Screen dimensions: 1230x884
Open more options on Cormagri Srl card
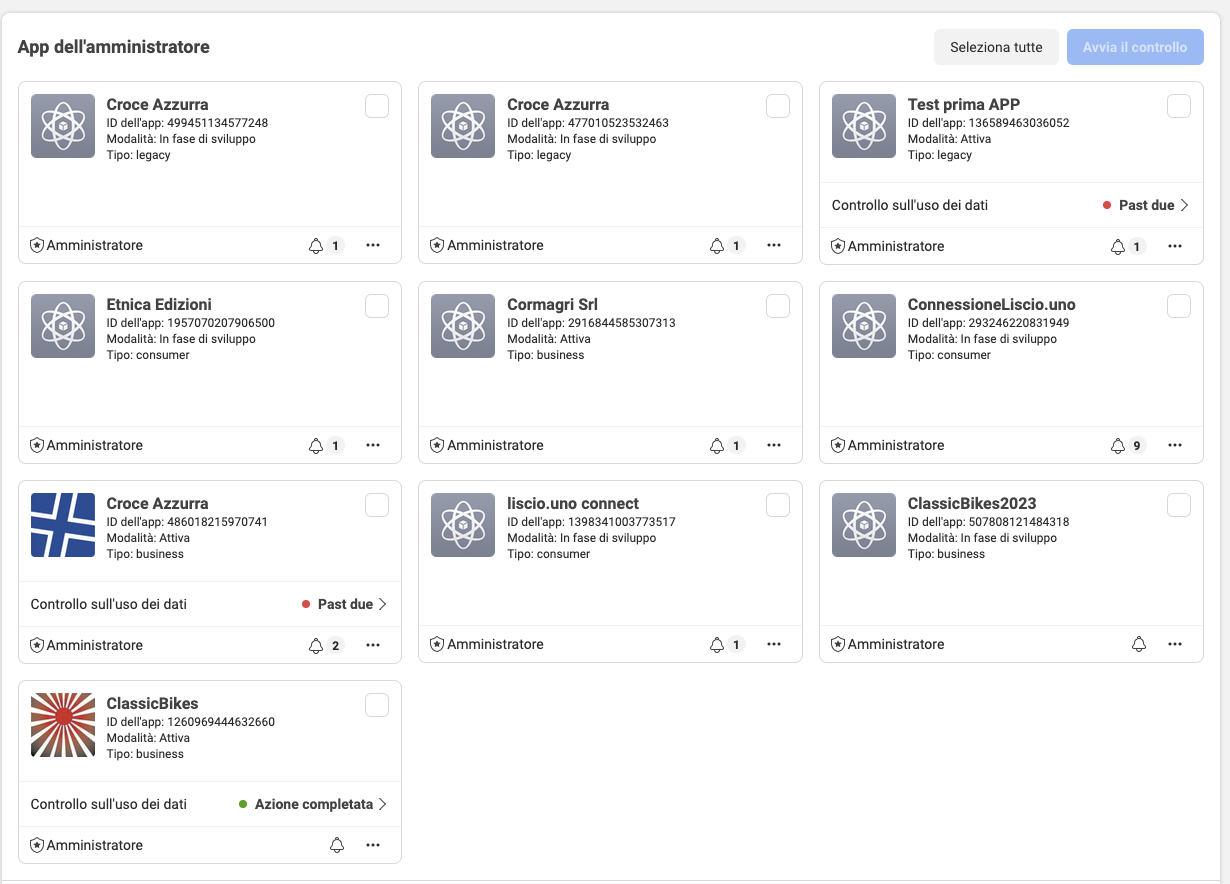tap(774, 445)
